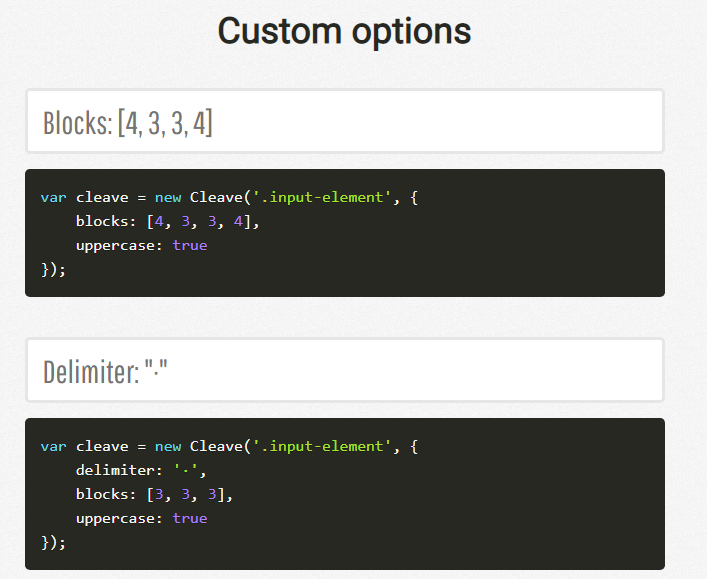Click the "blocks: [4, 3, 3, 4]" code line
The width and height of the screenshot is (707, 579).
point(167,221)
